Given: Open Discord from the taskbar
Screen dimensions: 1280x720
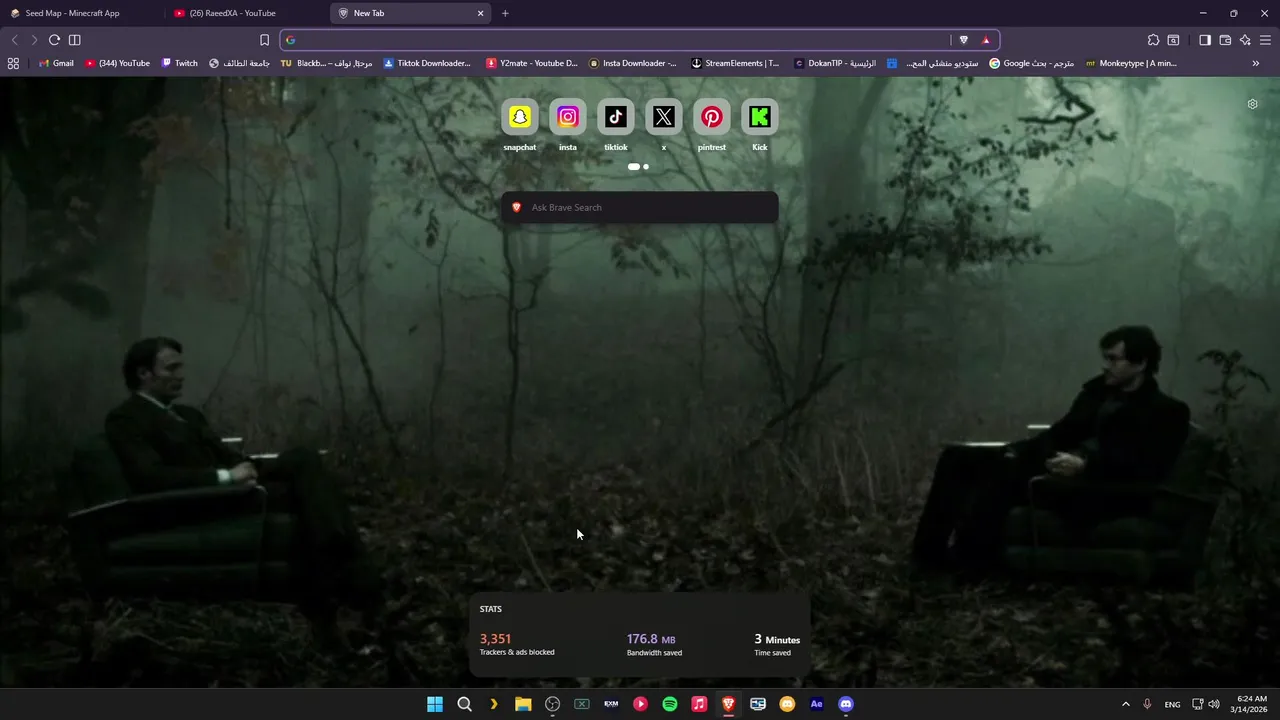Looking at the screenshot, I should coord(846,704).
